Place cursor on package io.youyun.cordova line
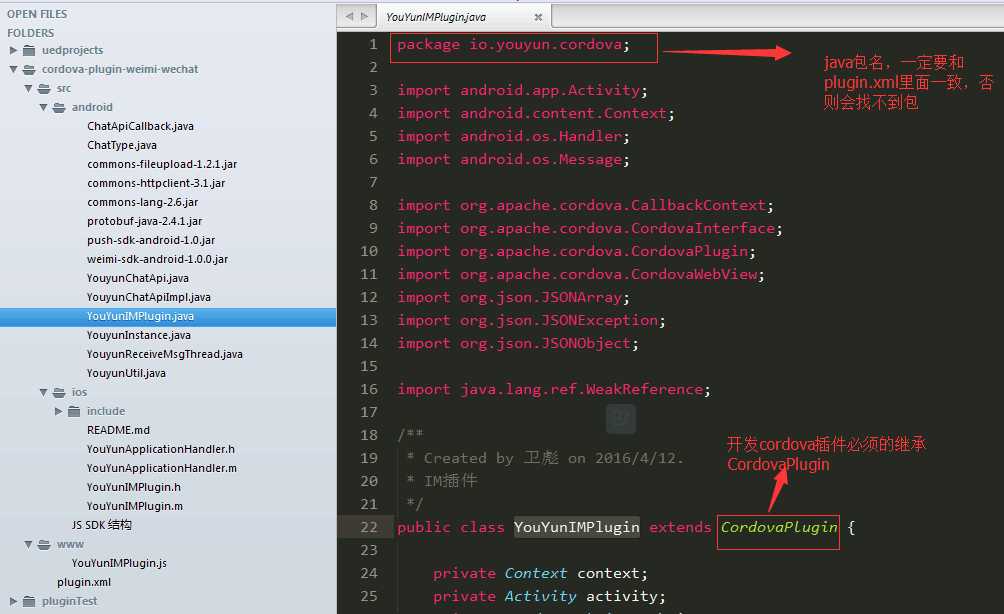The height and width of the screenshot is (614, 1004). (514, 45)
